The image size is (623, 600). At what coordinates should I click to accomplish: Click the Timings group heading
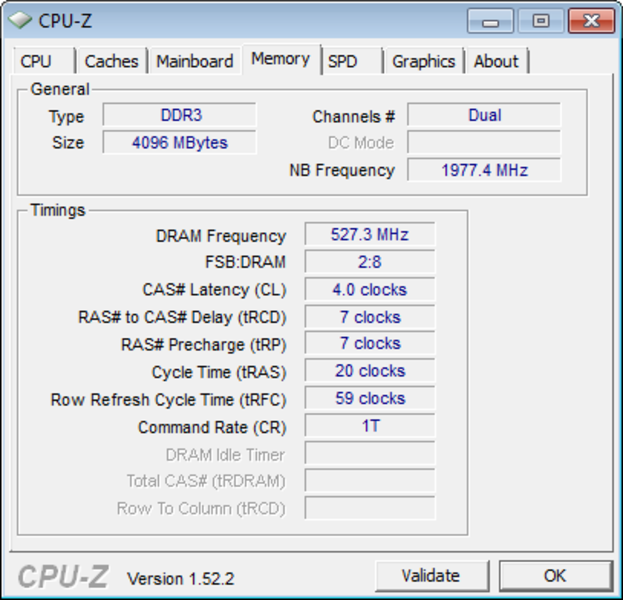pyautogui.click(x=58, y=210)
